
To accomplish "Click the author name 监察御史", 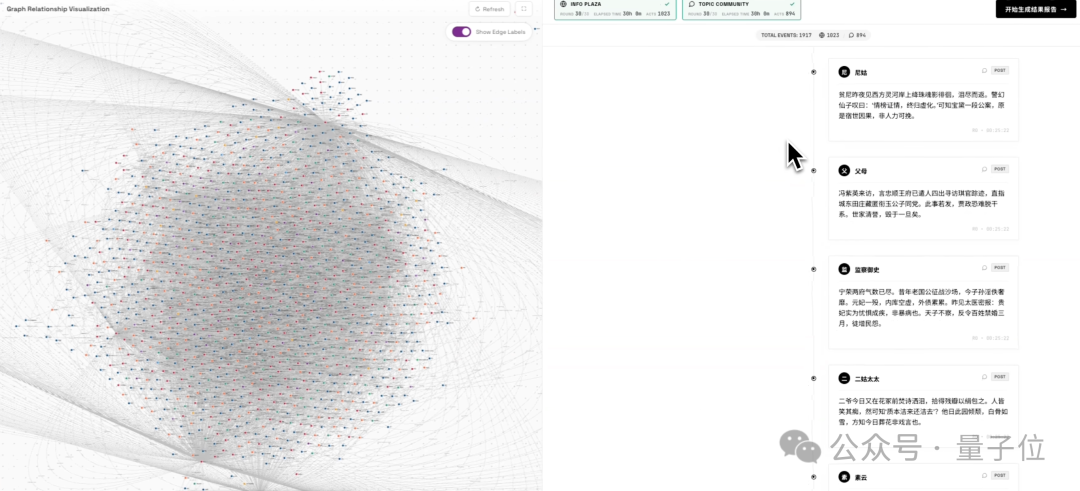I will 866,270.
